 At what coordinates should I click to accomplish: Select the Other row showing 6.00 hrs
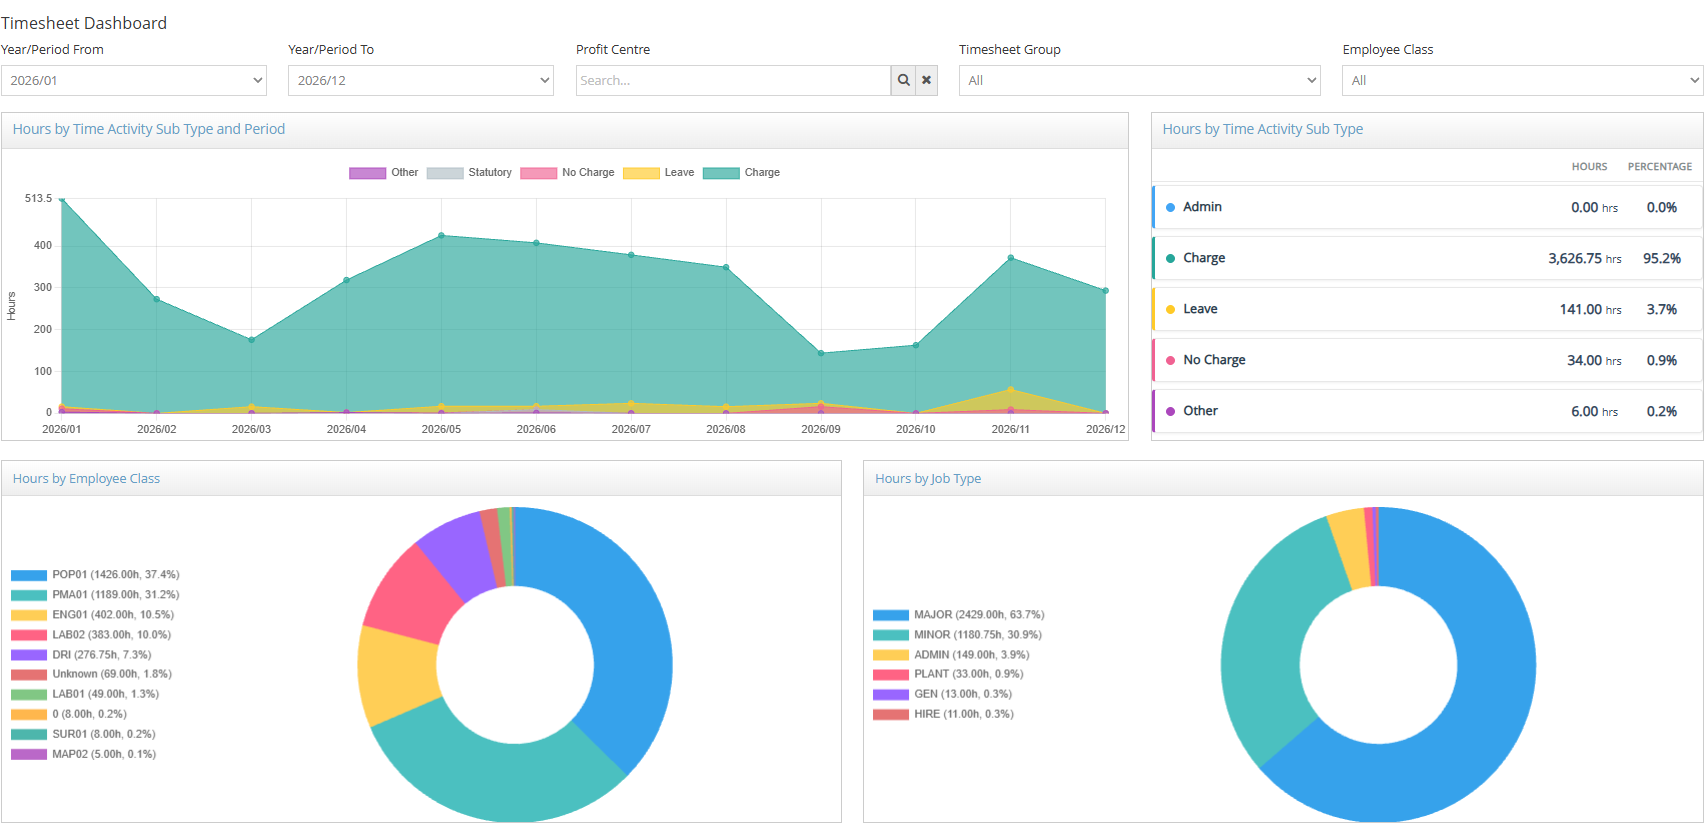pyautogui.click(x=1427, y=411)
